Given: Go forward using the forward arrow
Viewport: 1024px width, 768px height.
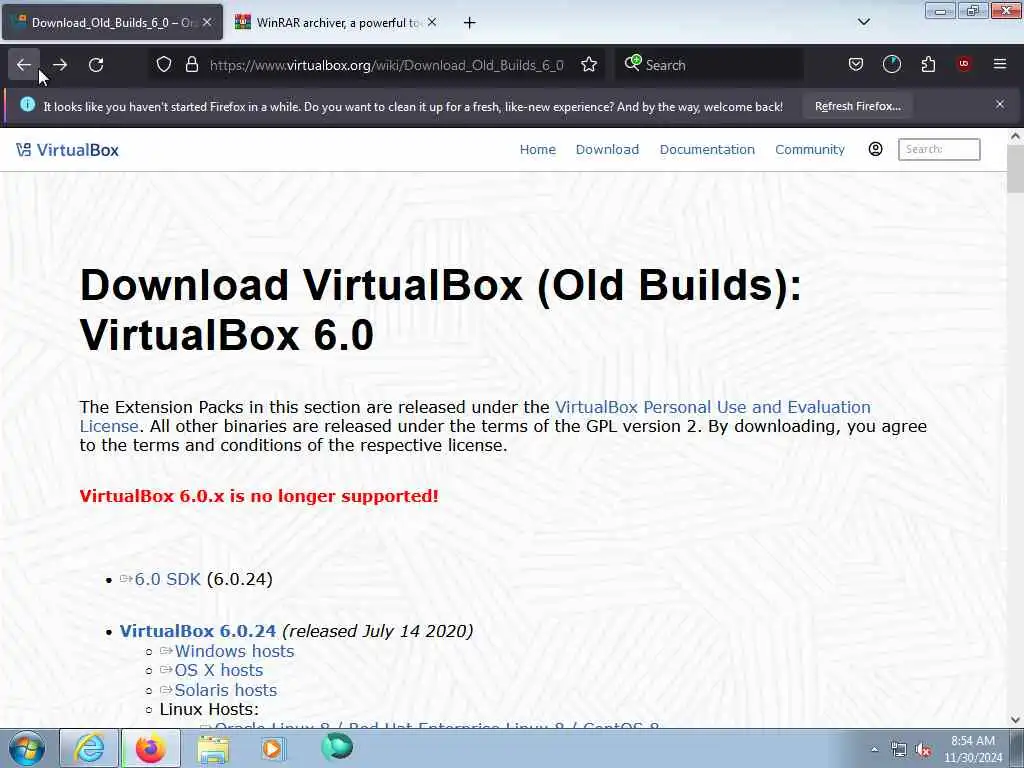Looking at the screenshot, I should [x=60, y=65].
